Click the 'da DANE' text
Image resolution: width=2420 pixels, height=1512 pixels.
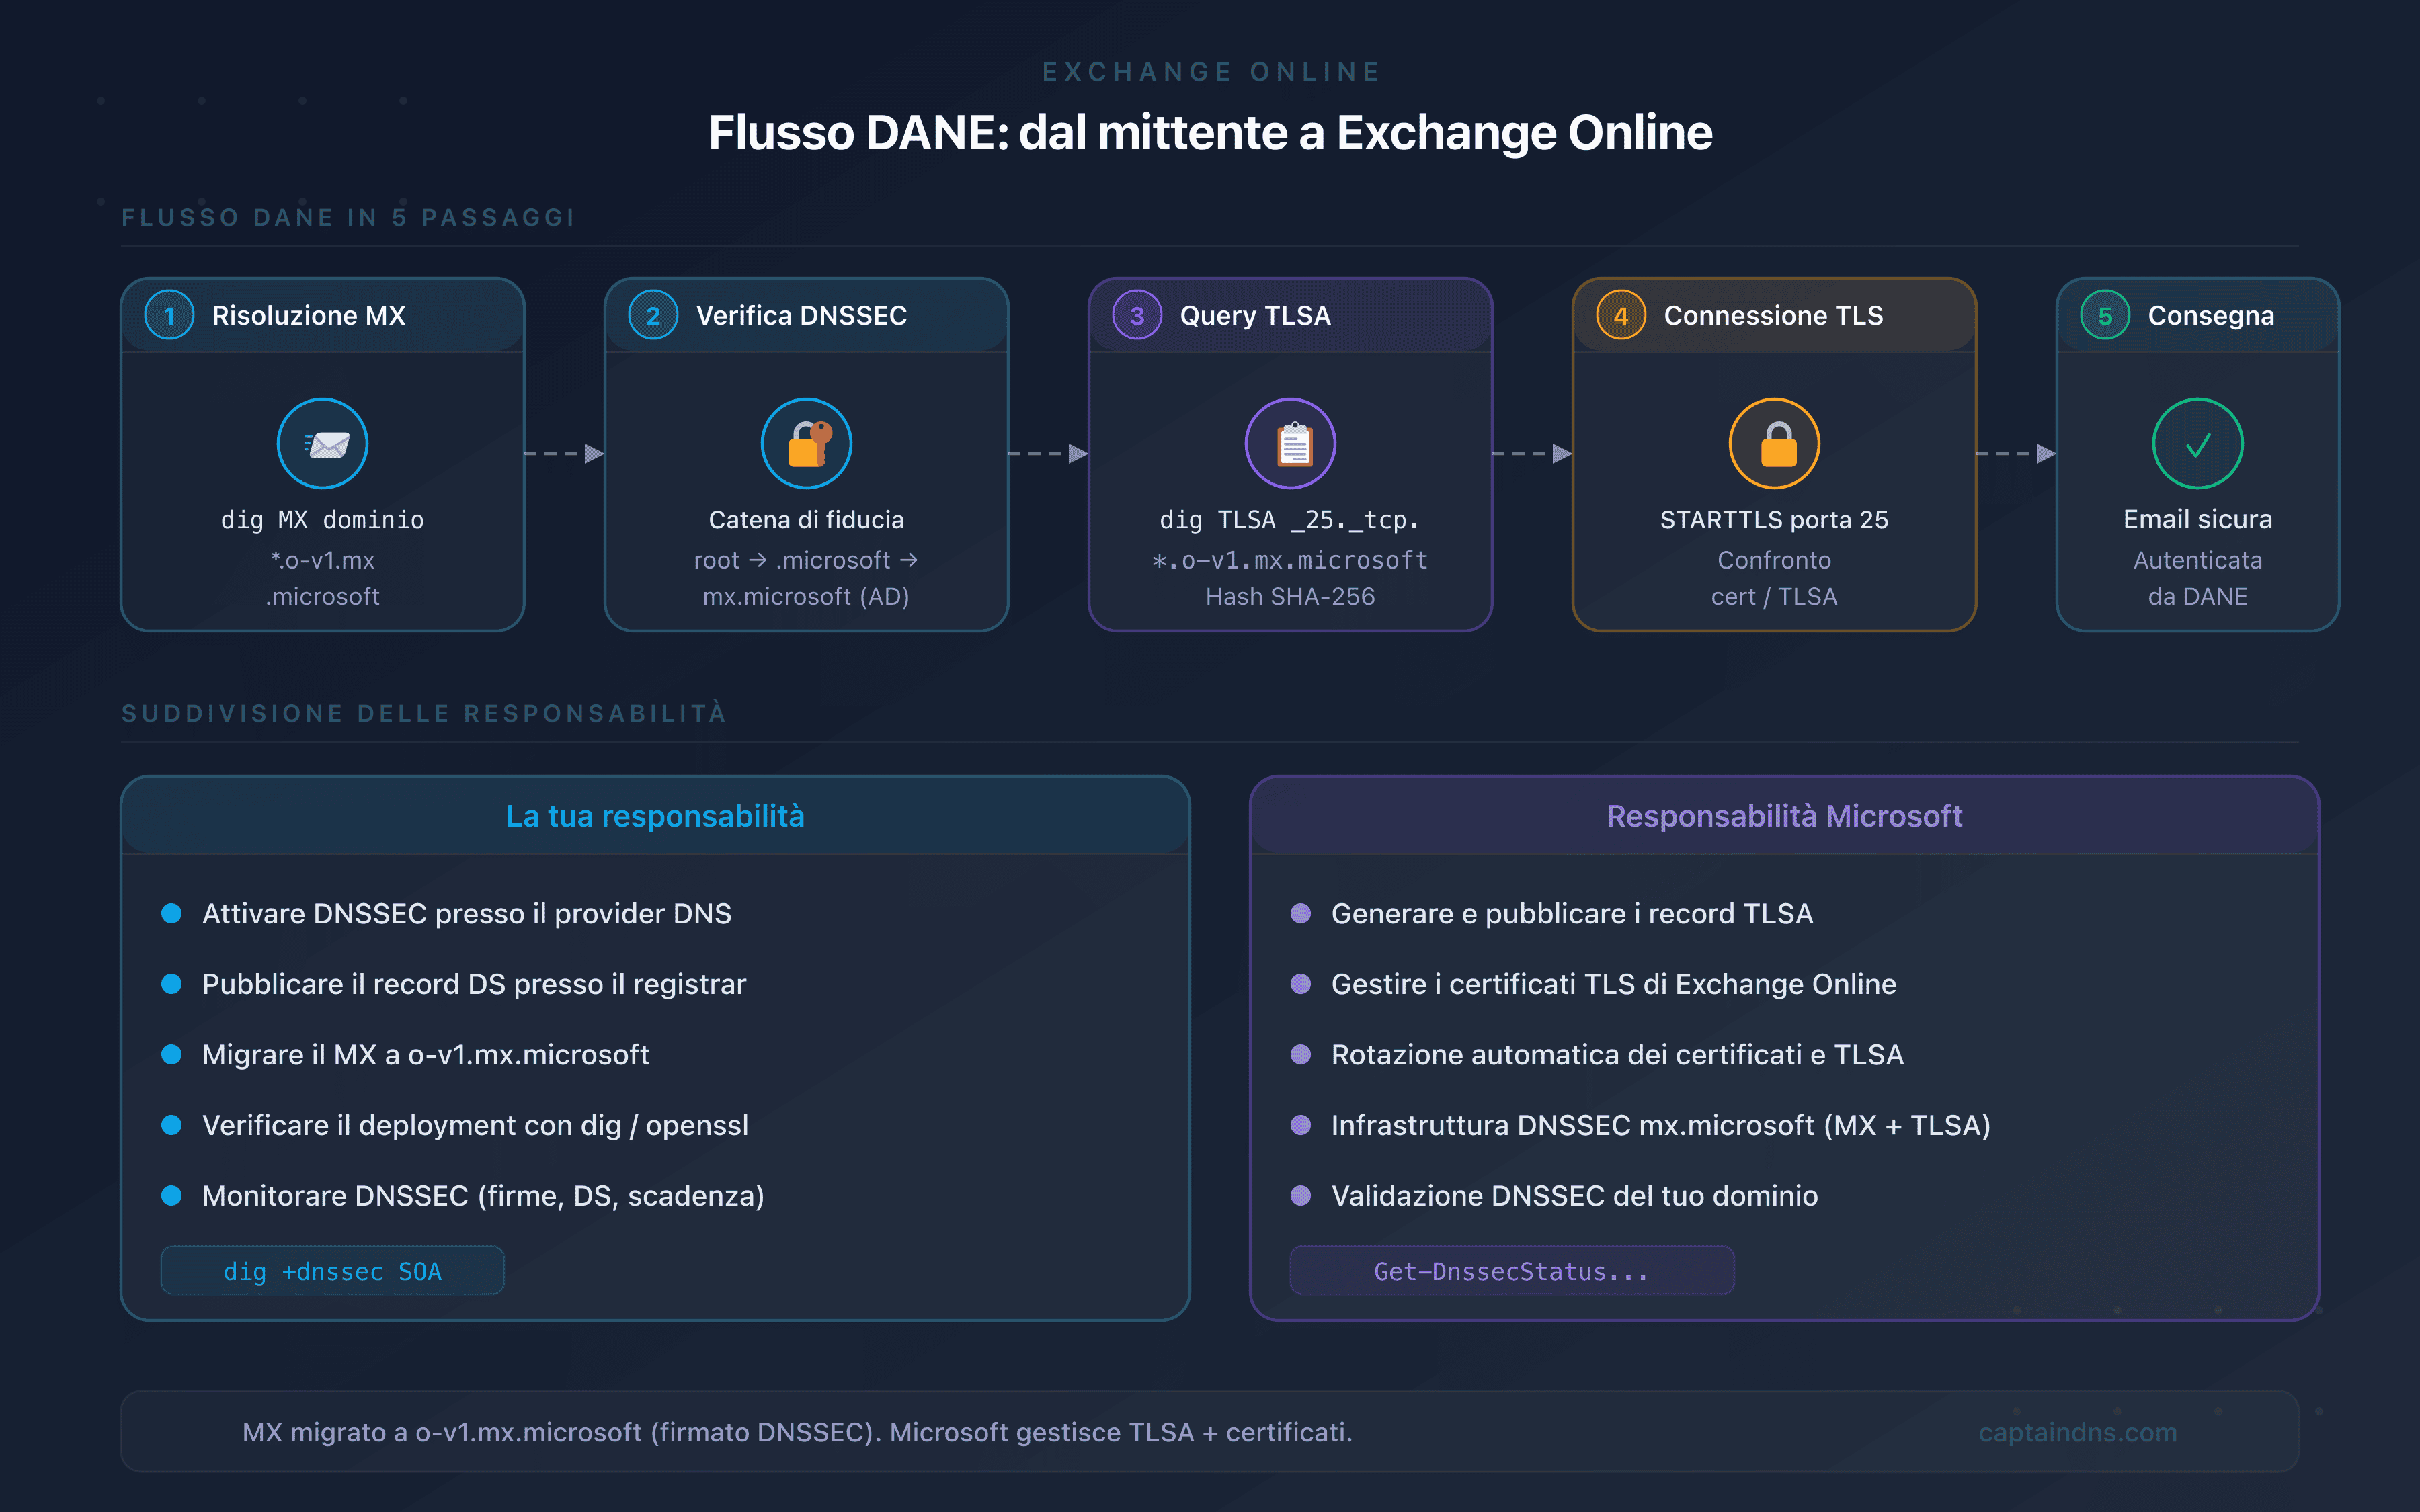coord(2198,597)
